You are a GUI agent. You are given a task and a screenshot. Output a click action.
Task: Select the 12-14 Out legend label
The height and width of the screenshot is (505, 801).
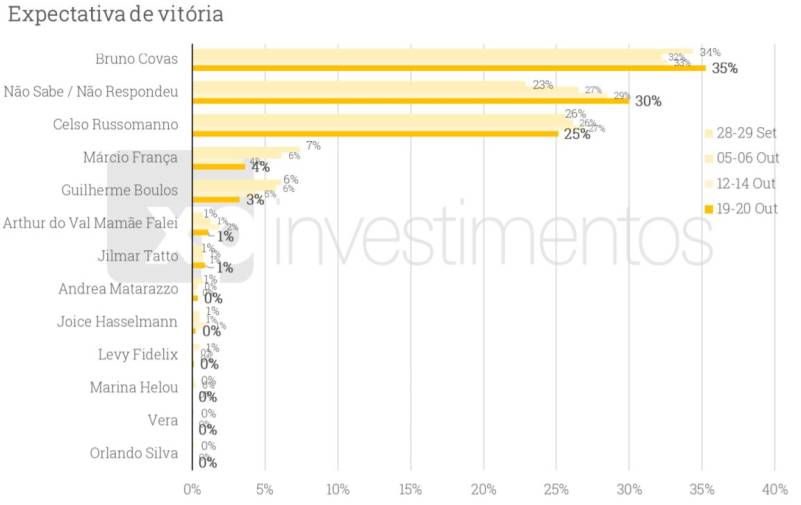tap(747, 183)
